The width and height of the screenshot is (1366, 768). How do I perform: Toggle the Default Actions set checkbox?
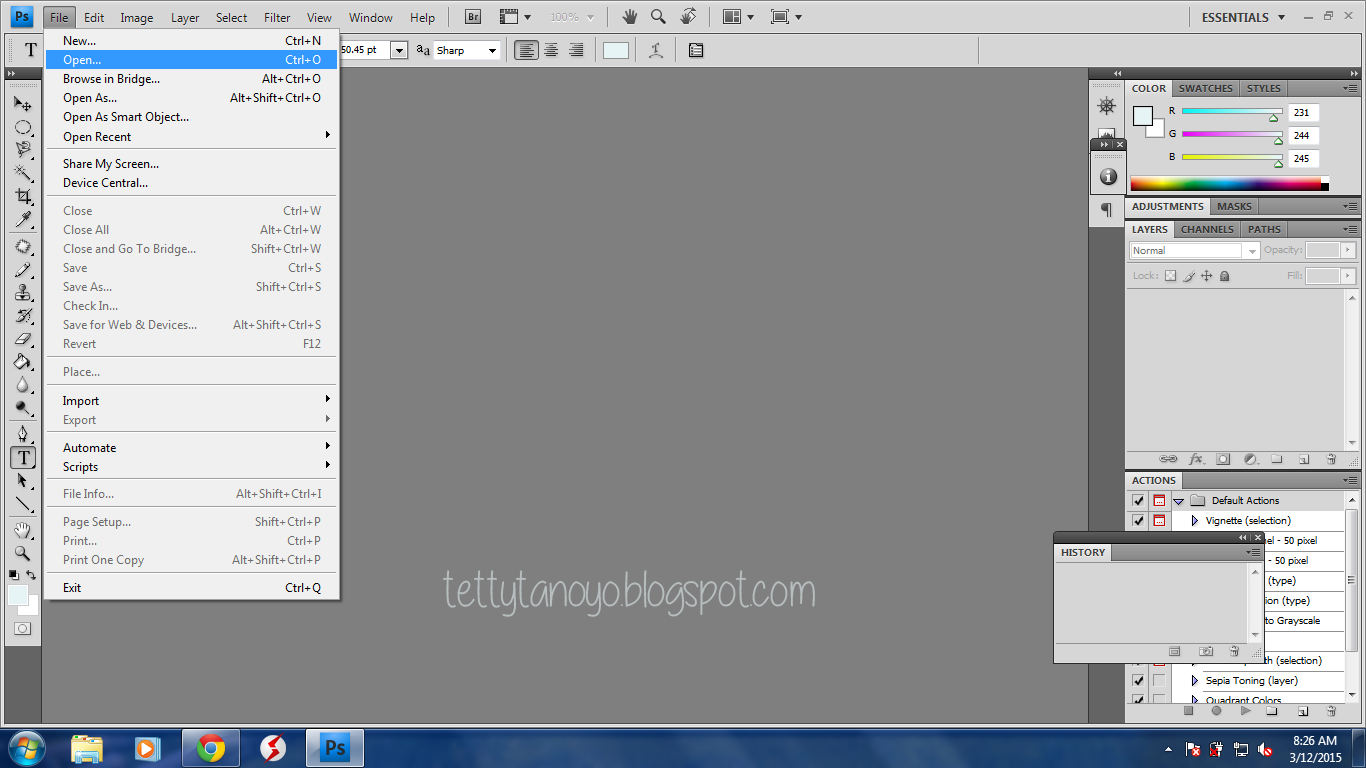[x=1138, y=501]
